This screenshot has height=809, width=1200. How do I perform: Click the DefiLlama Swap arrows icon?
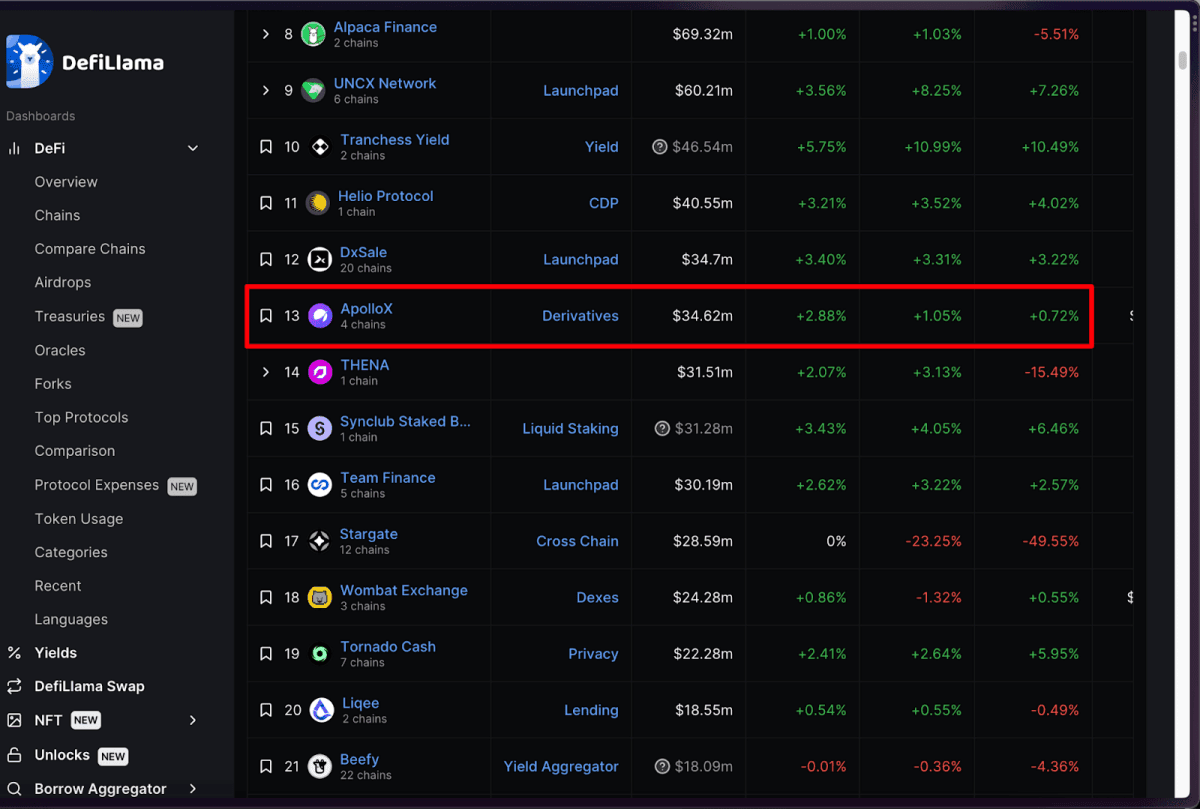click(x=14, y=687)
